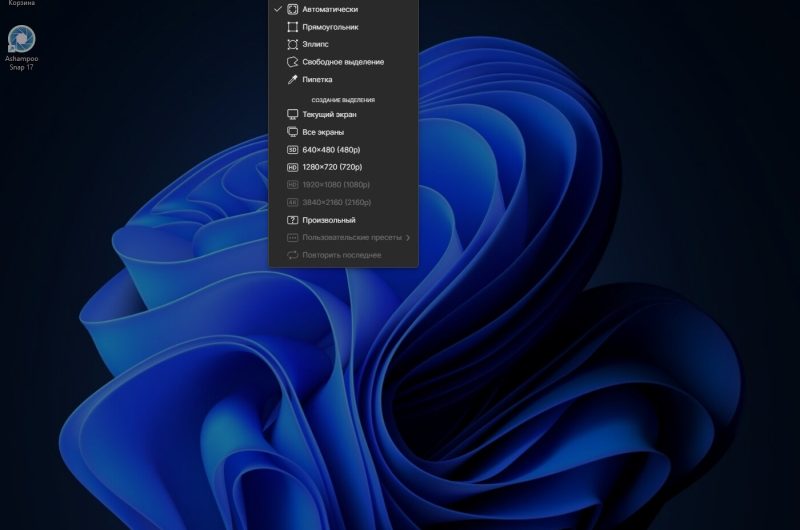Choose Все экраны capture option
800x530 pixels.
pos(343,132)
